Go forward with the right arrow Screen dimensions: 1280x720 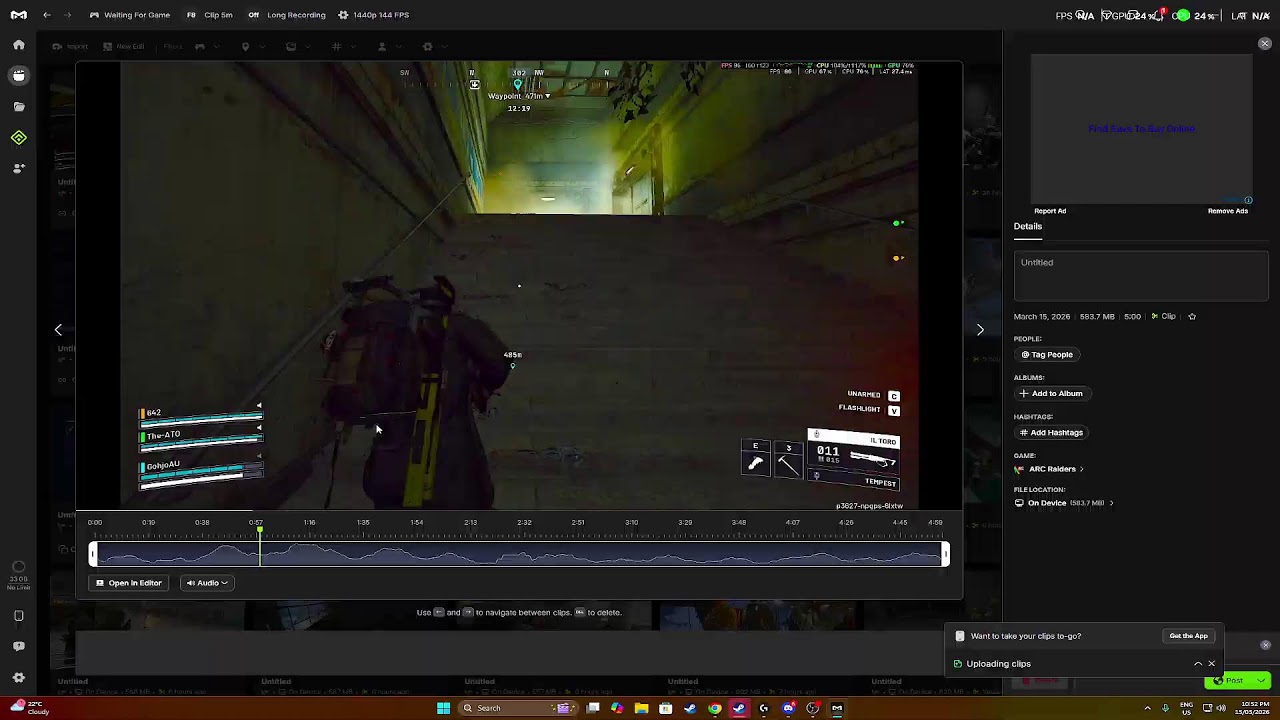(67, 15)
